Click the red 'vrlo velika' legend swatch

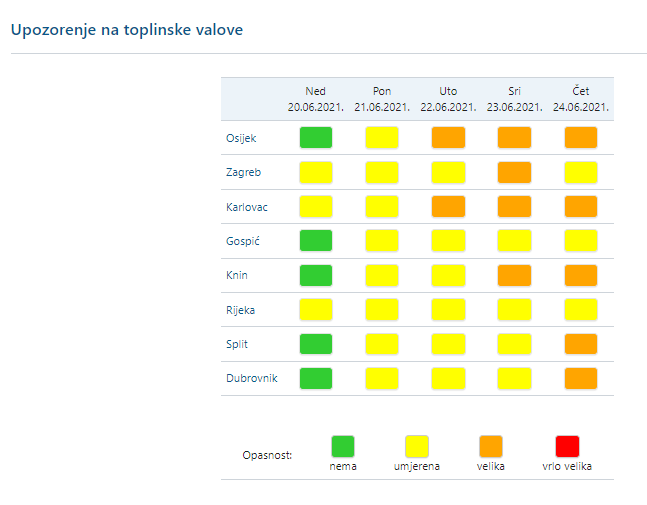tap(567, 446)
